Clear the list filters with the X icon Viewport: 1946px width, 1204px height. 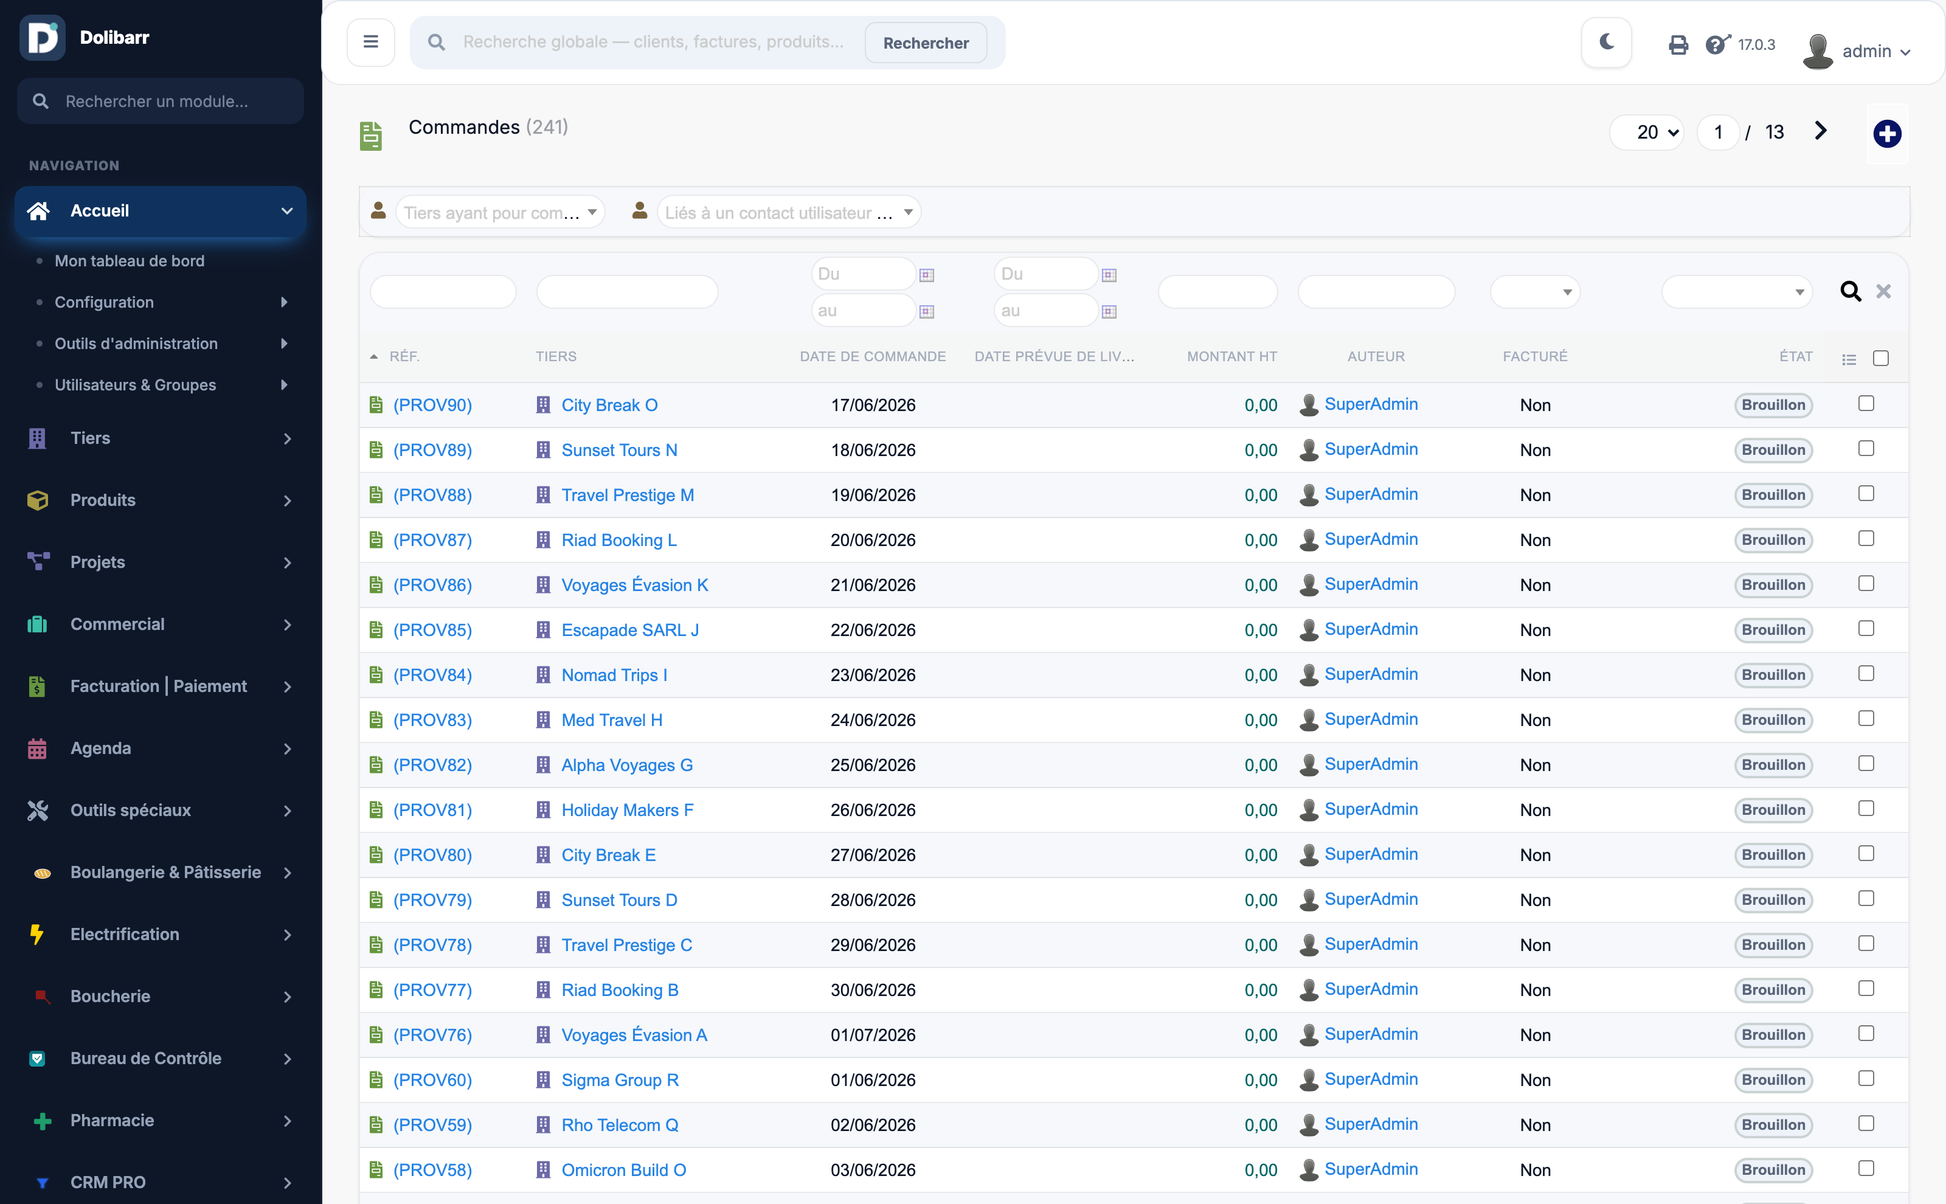tap(1884, 291)
